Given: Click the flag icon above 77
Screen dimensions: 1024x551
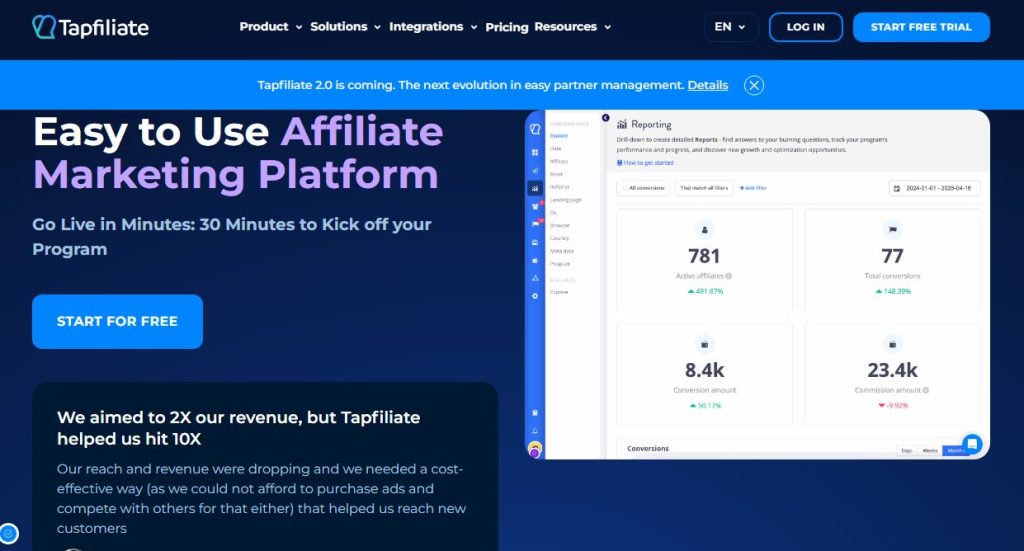Looking at the screenshot, I should click(892, 230).
